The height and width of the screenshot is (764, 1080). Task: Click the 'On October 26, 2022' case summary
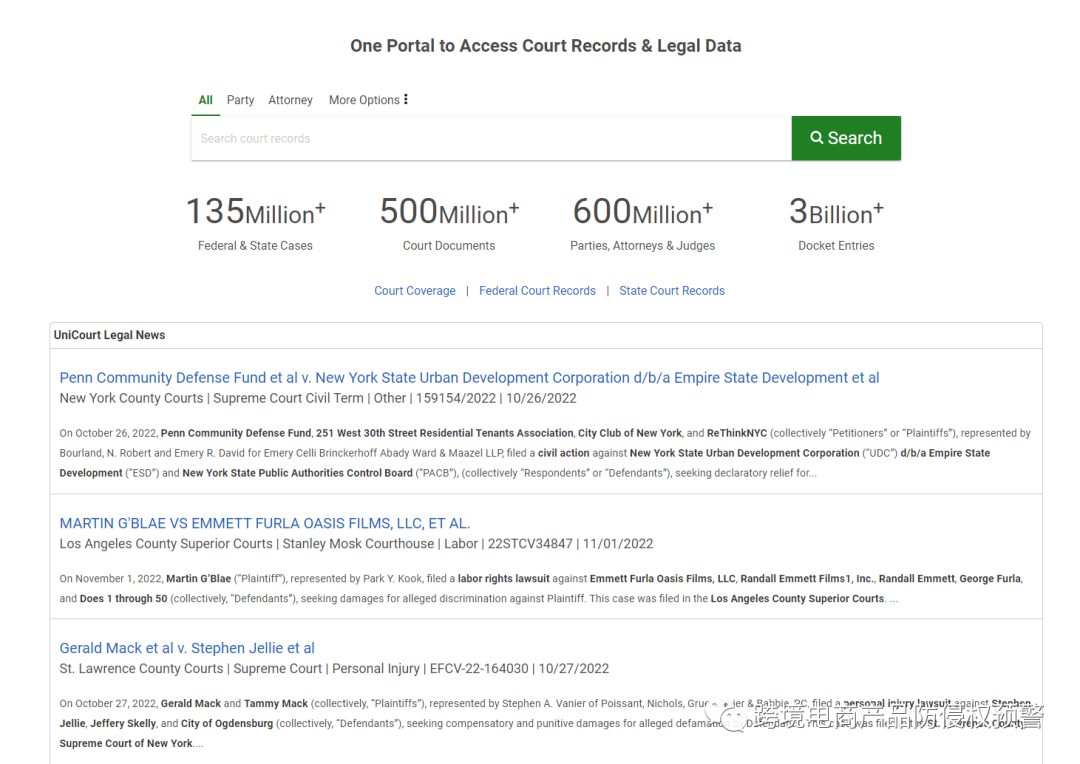point(545,453)
